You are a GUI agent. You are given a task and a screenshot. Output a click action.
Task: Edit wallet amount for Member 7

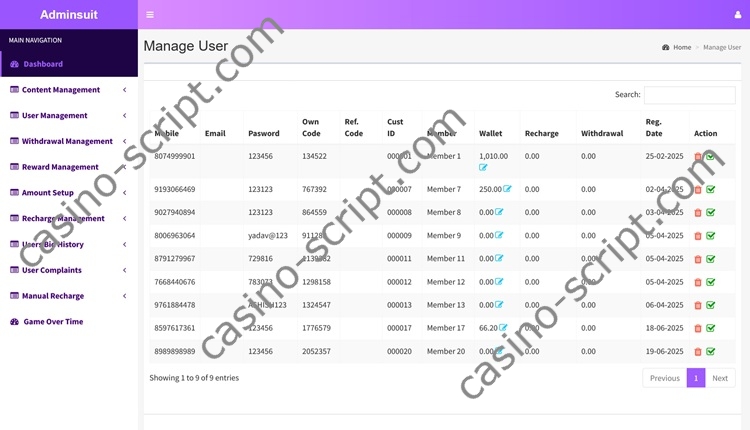(507, 189)
